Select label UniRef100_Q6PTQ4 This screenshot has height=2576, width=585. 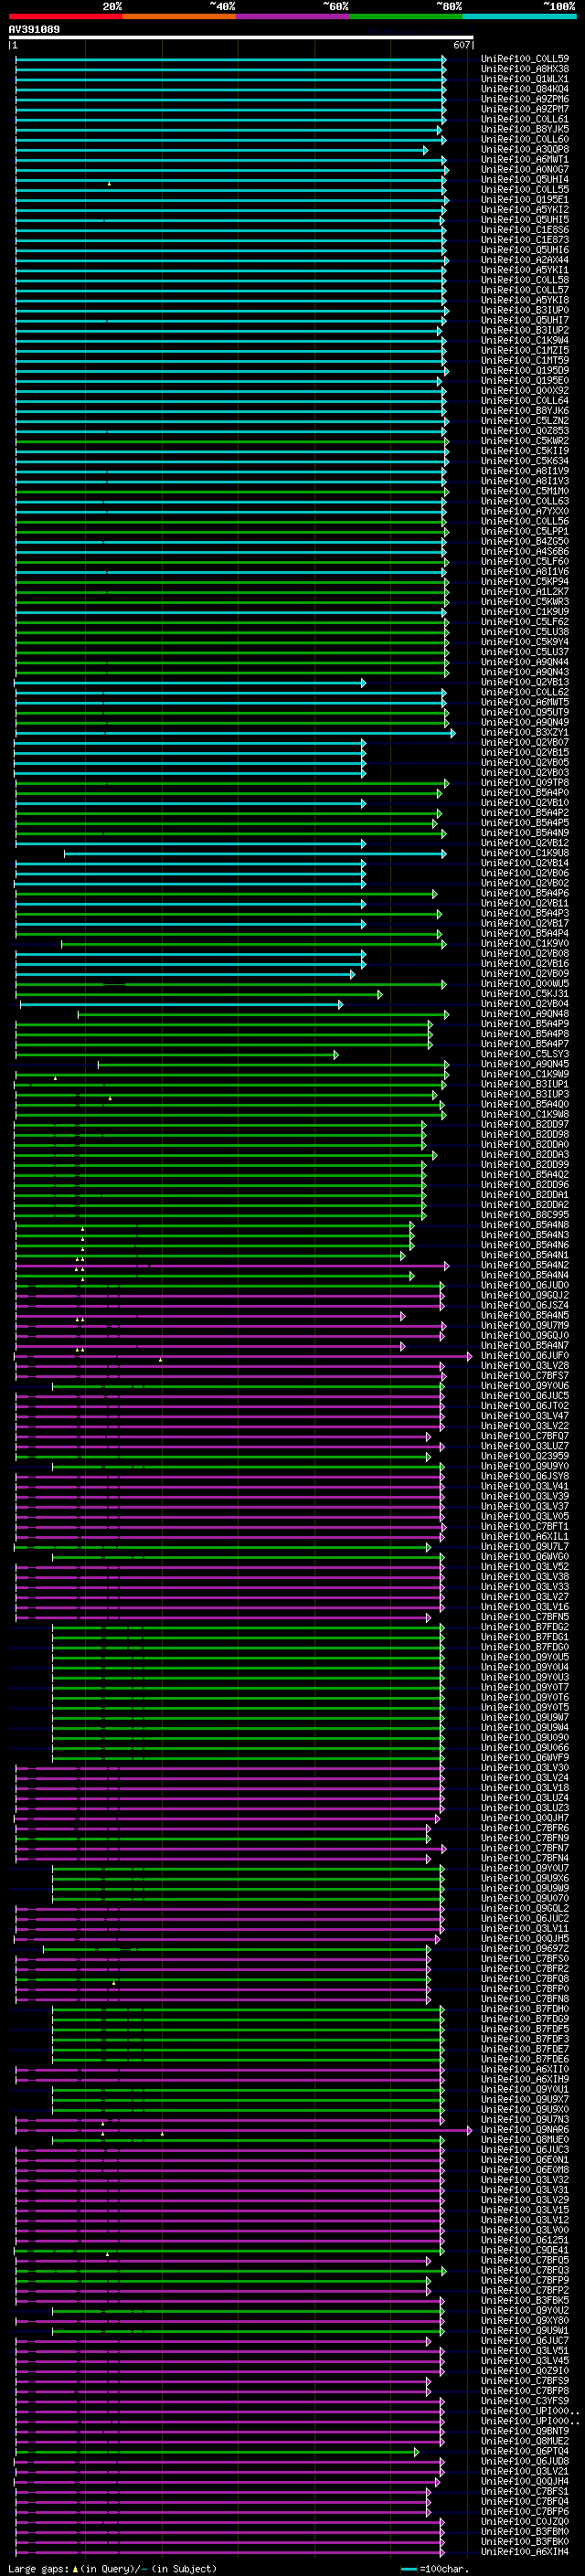pyautogui.click(x=525, y=2452)
